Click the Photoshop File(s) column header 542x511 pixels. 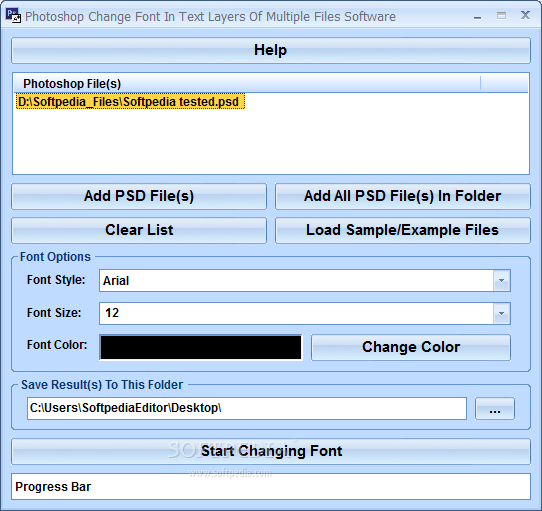247,84
